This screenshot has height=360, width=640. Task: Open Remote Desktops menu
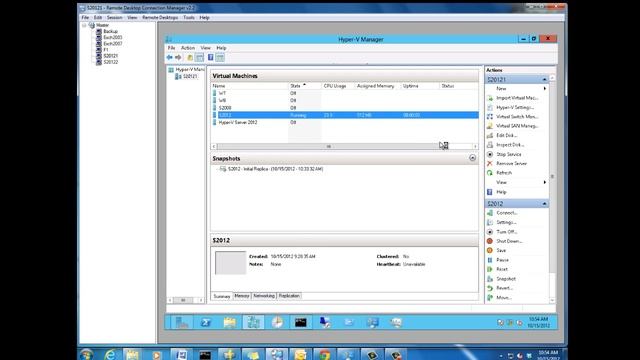click(x=160, y=18)
